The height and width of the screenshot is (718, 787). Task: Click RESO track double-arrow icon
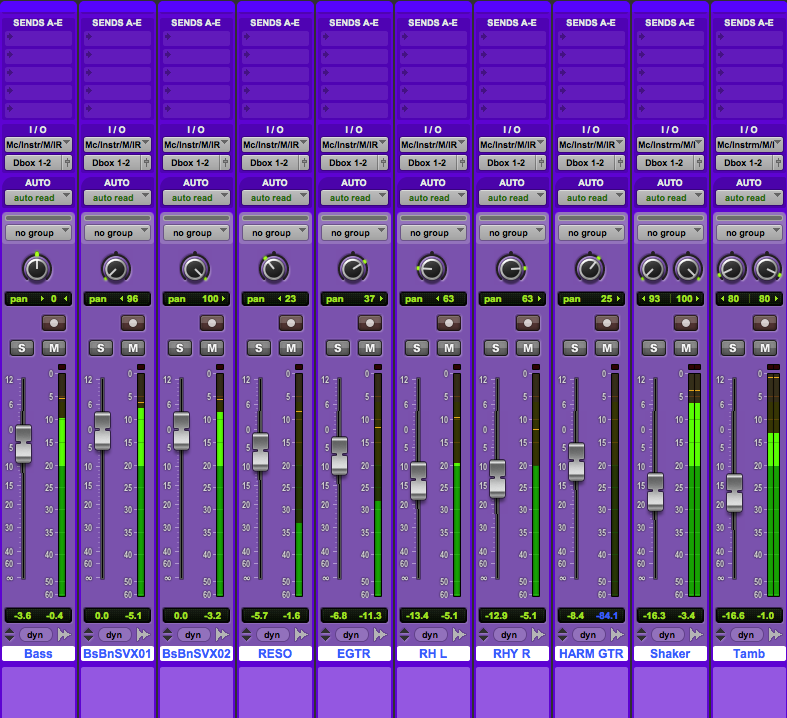click(301, 635)
